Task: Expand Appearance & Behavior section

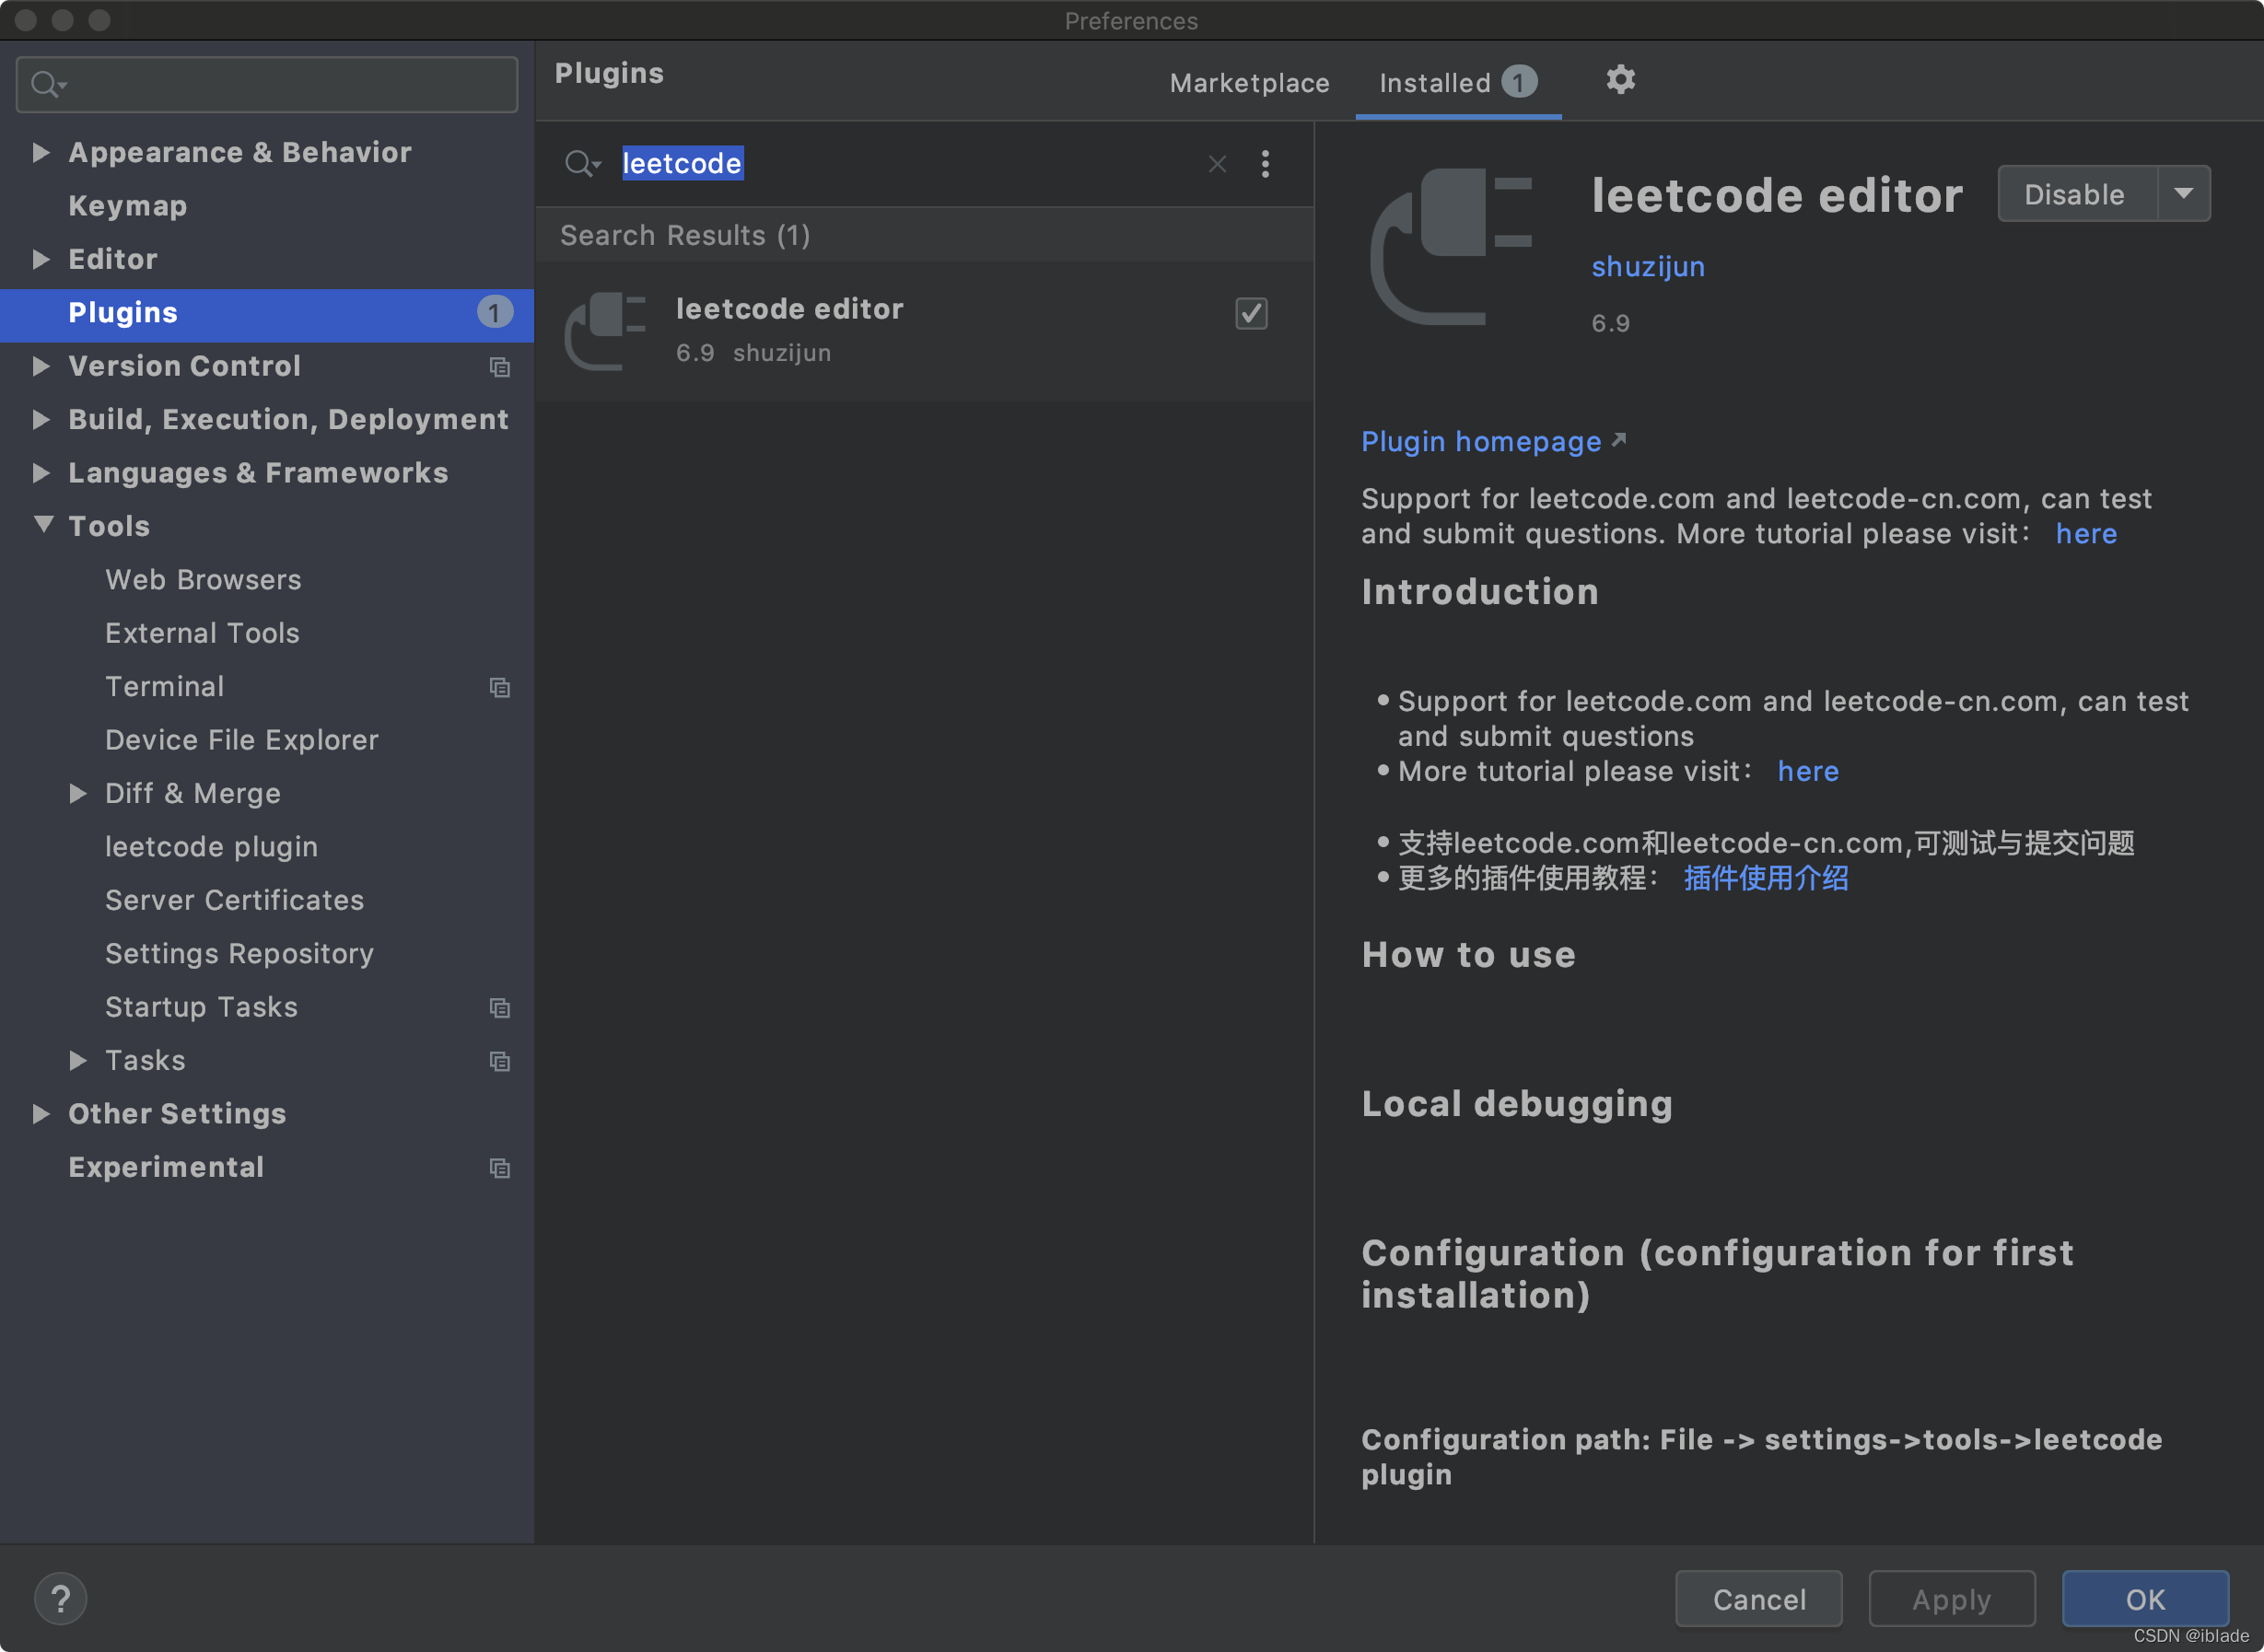Action: tap(41, 152)
